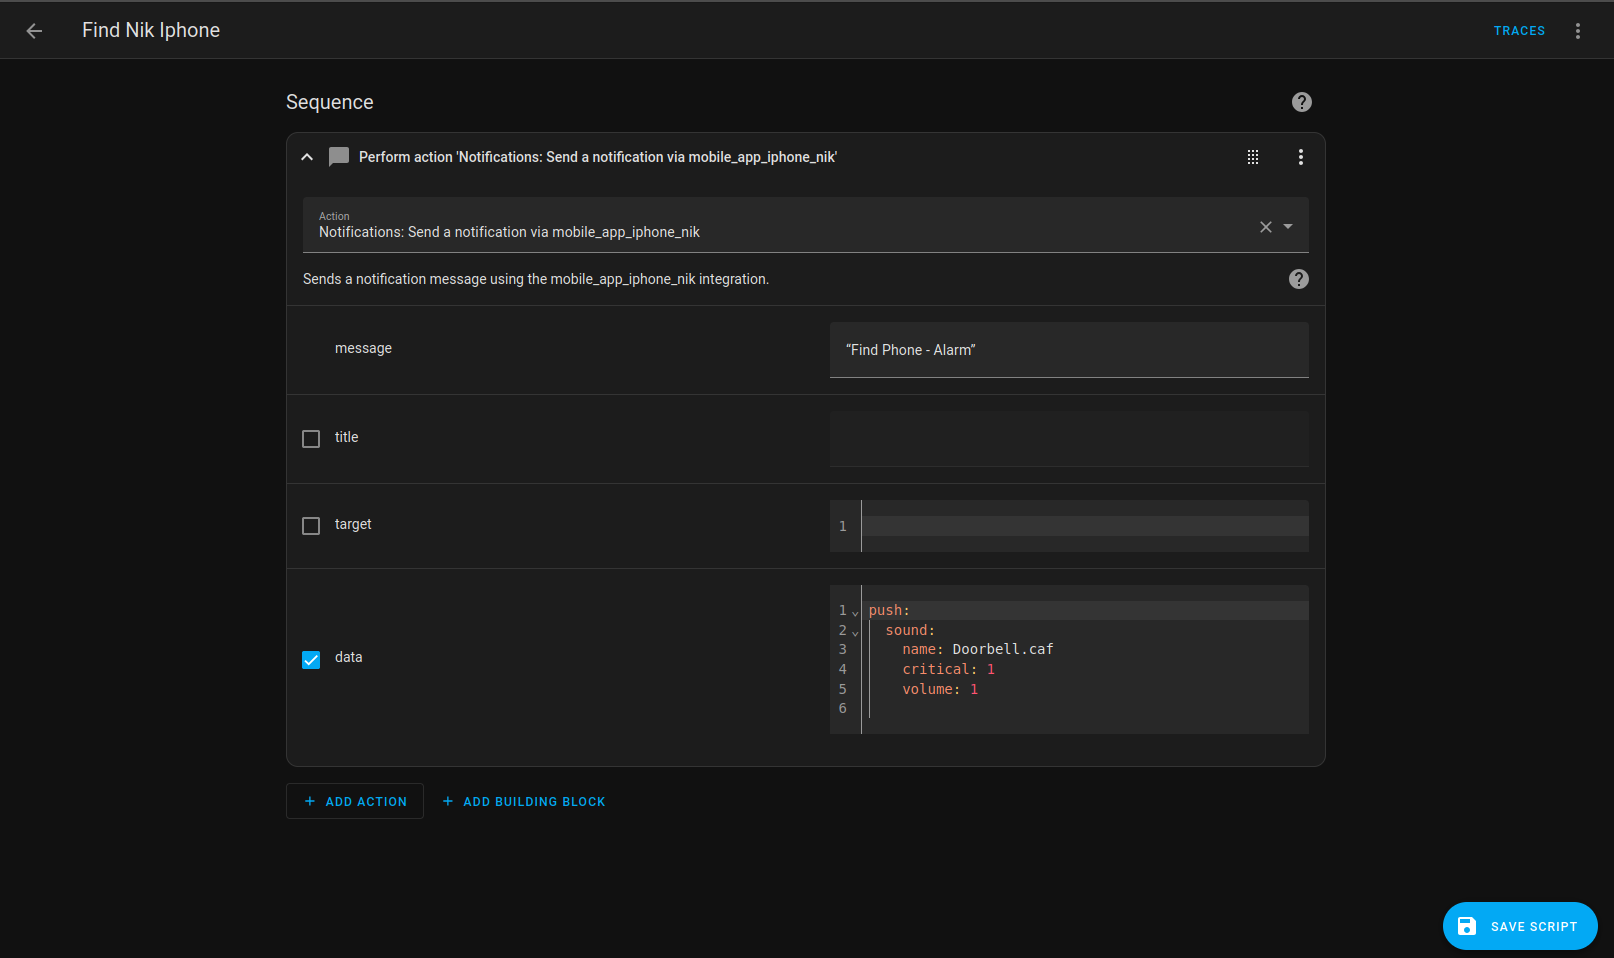Click the notification message bubble icon
1614x958 pixels.
click(x=339, y=157)
